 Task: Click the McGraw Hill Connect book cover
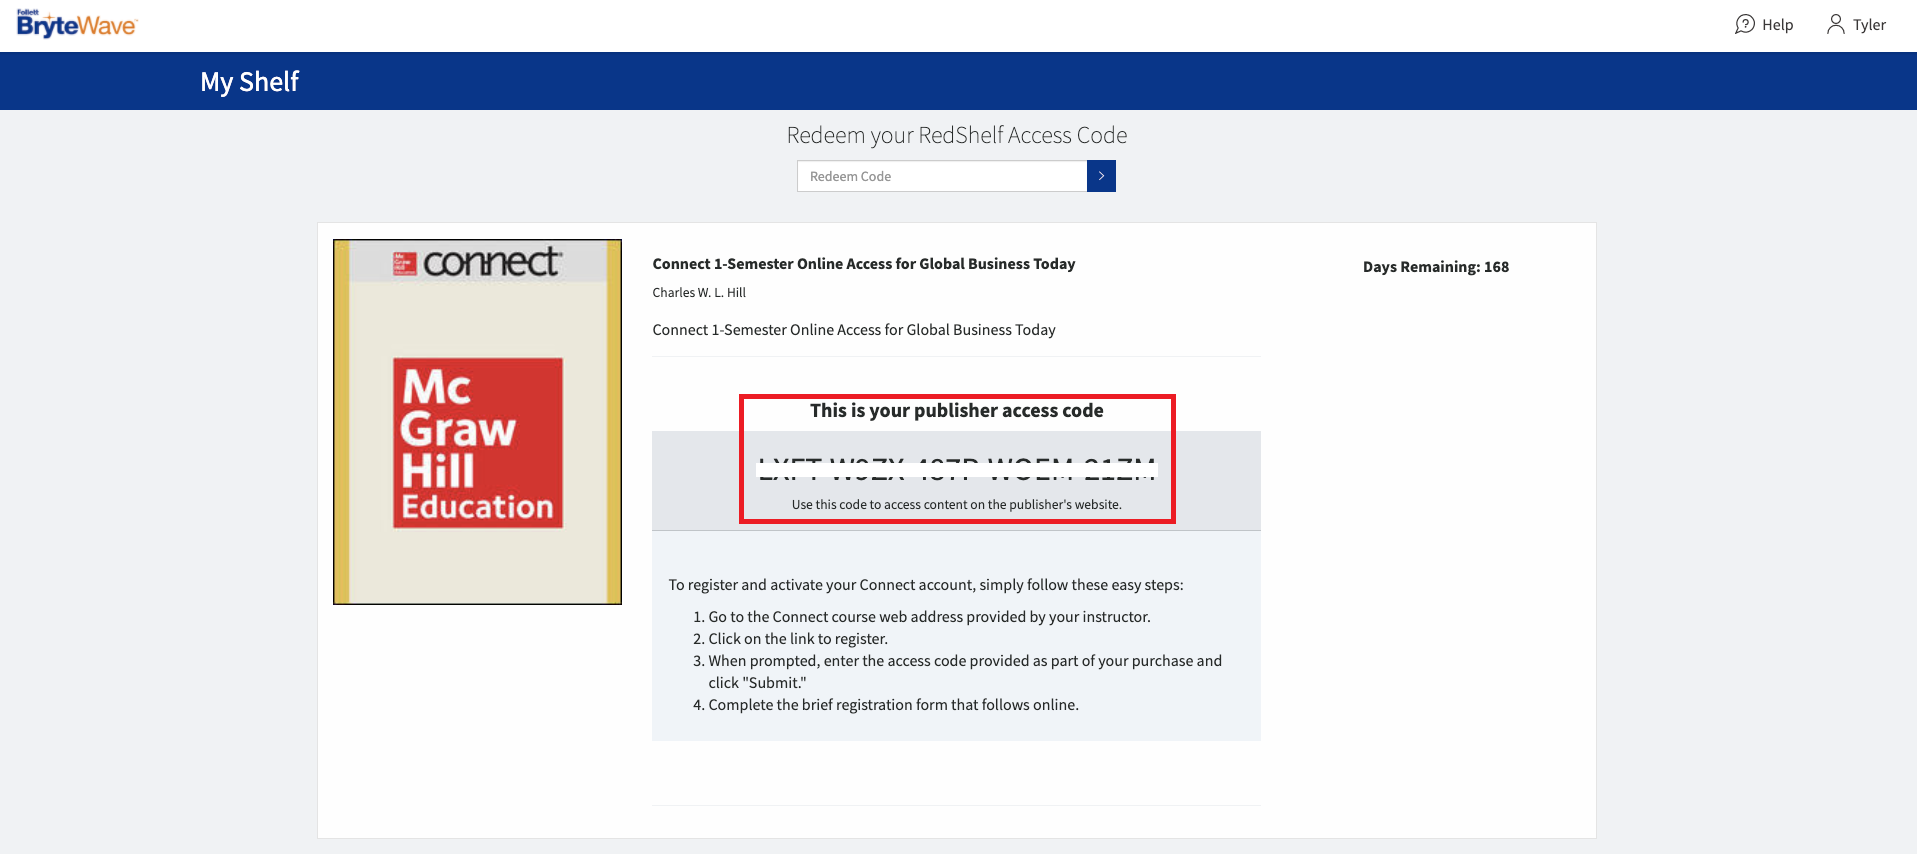pyautogui.click(x=477, y=422)
